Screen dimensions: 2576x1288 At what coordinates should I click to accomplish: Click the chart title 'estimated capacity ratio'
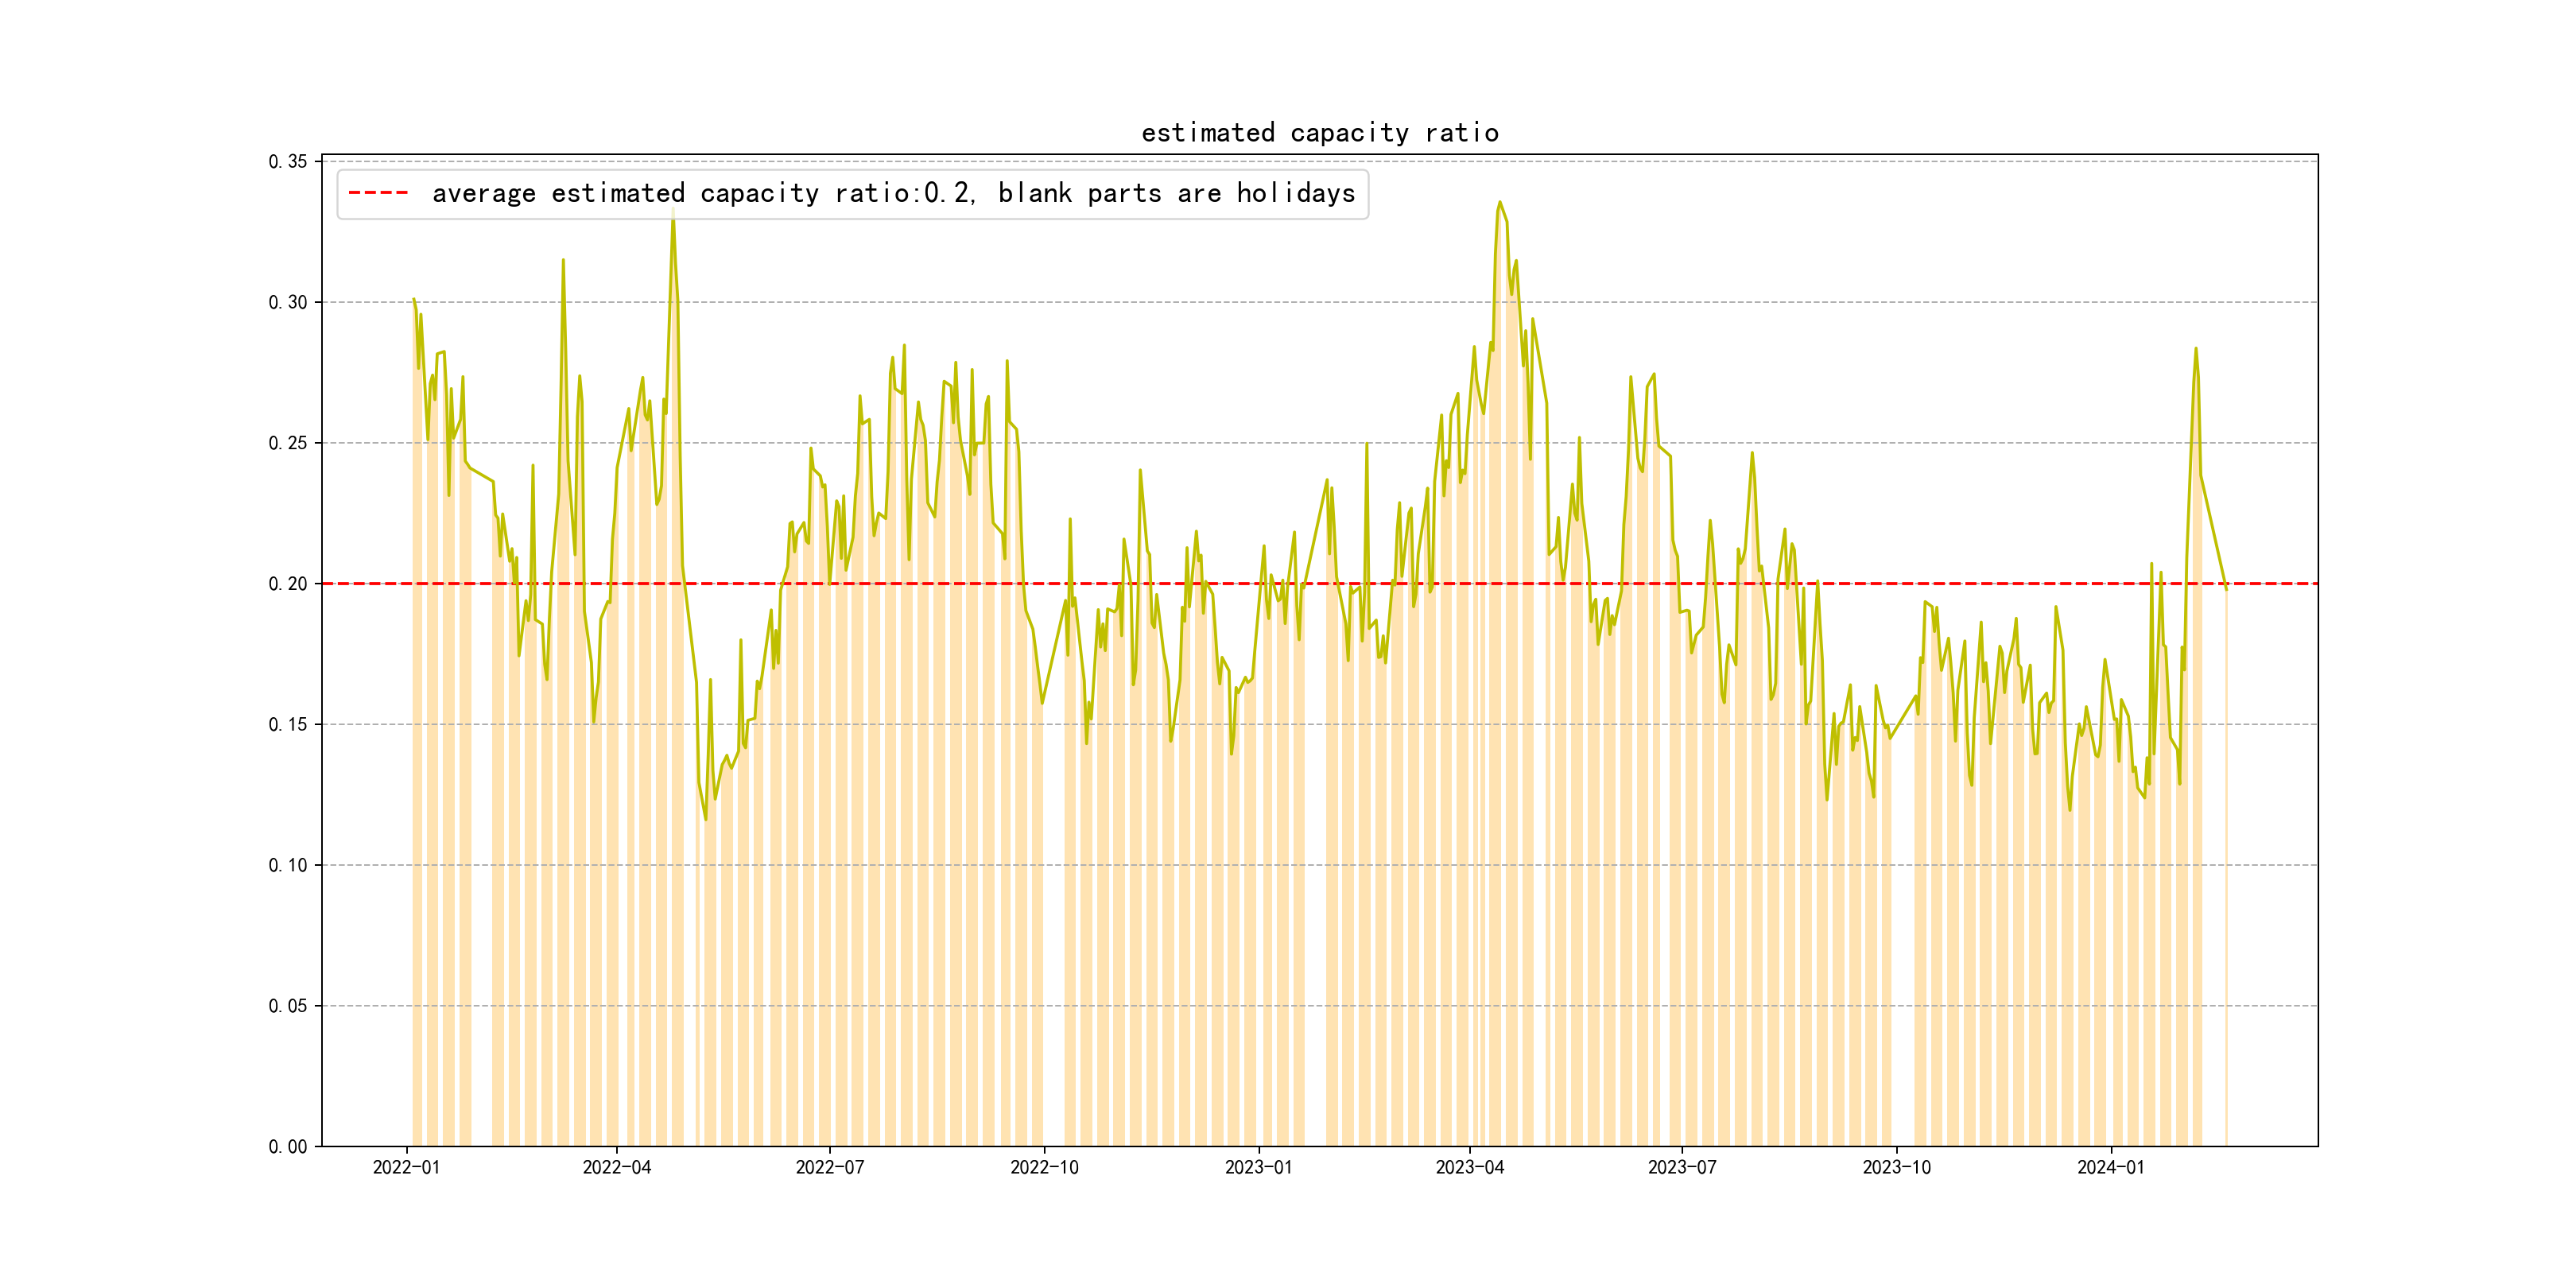[1319, 133]
